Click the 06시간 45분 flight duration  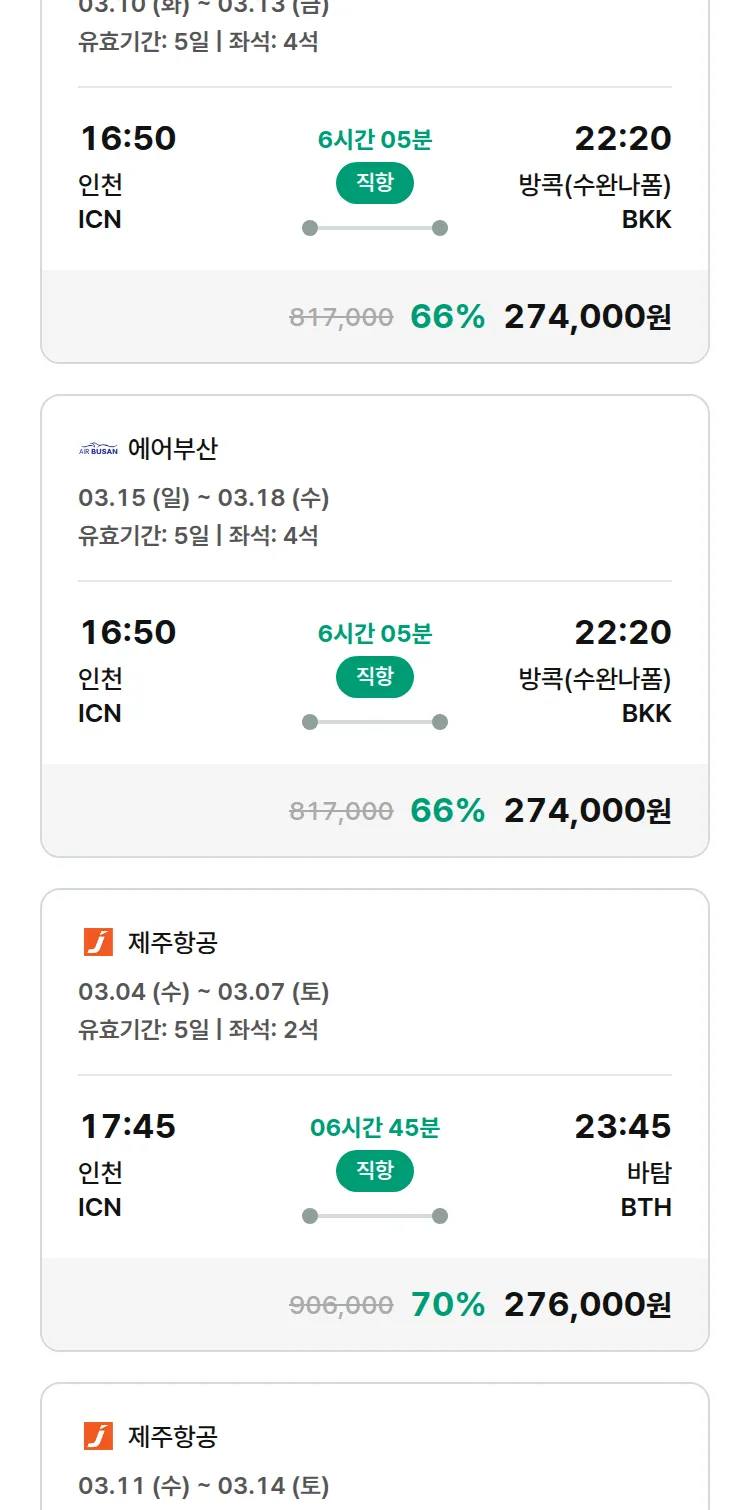(375, 1128)
